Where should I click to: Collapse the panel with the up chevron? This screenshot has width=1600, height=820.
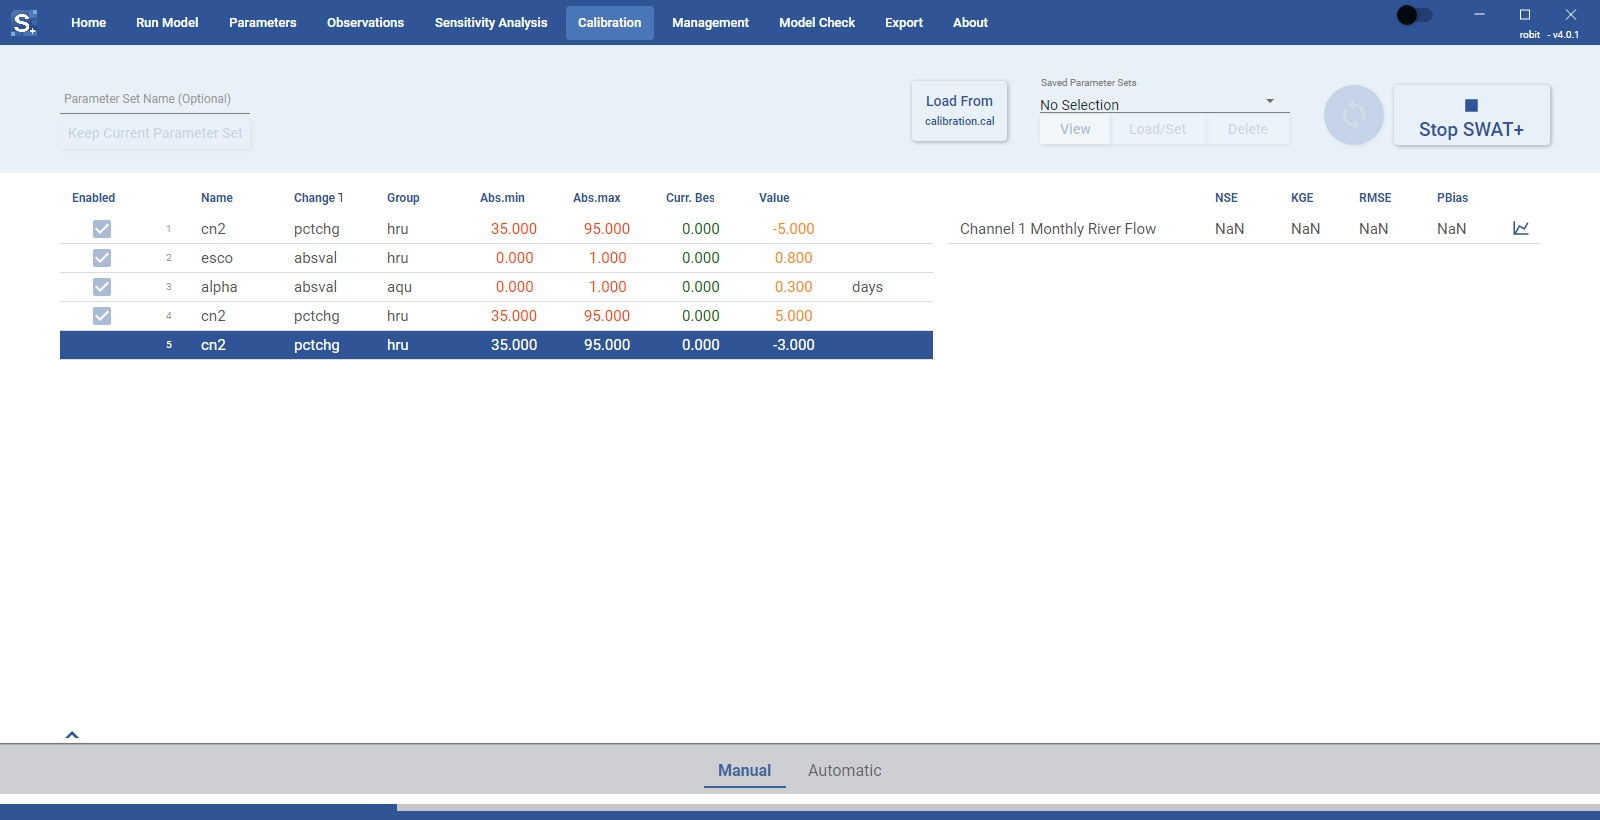click(x=72, y=735)
